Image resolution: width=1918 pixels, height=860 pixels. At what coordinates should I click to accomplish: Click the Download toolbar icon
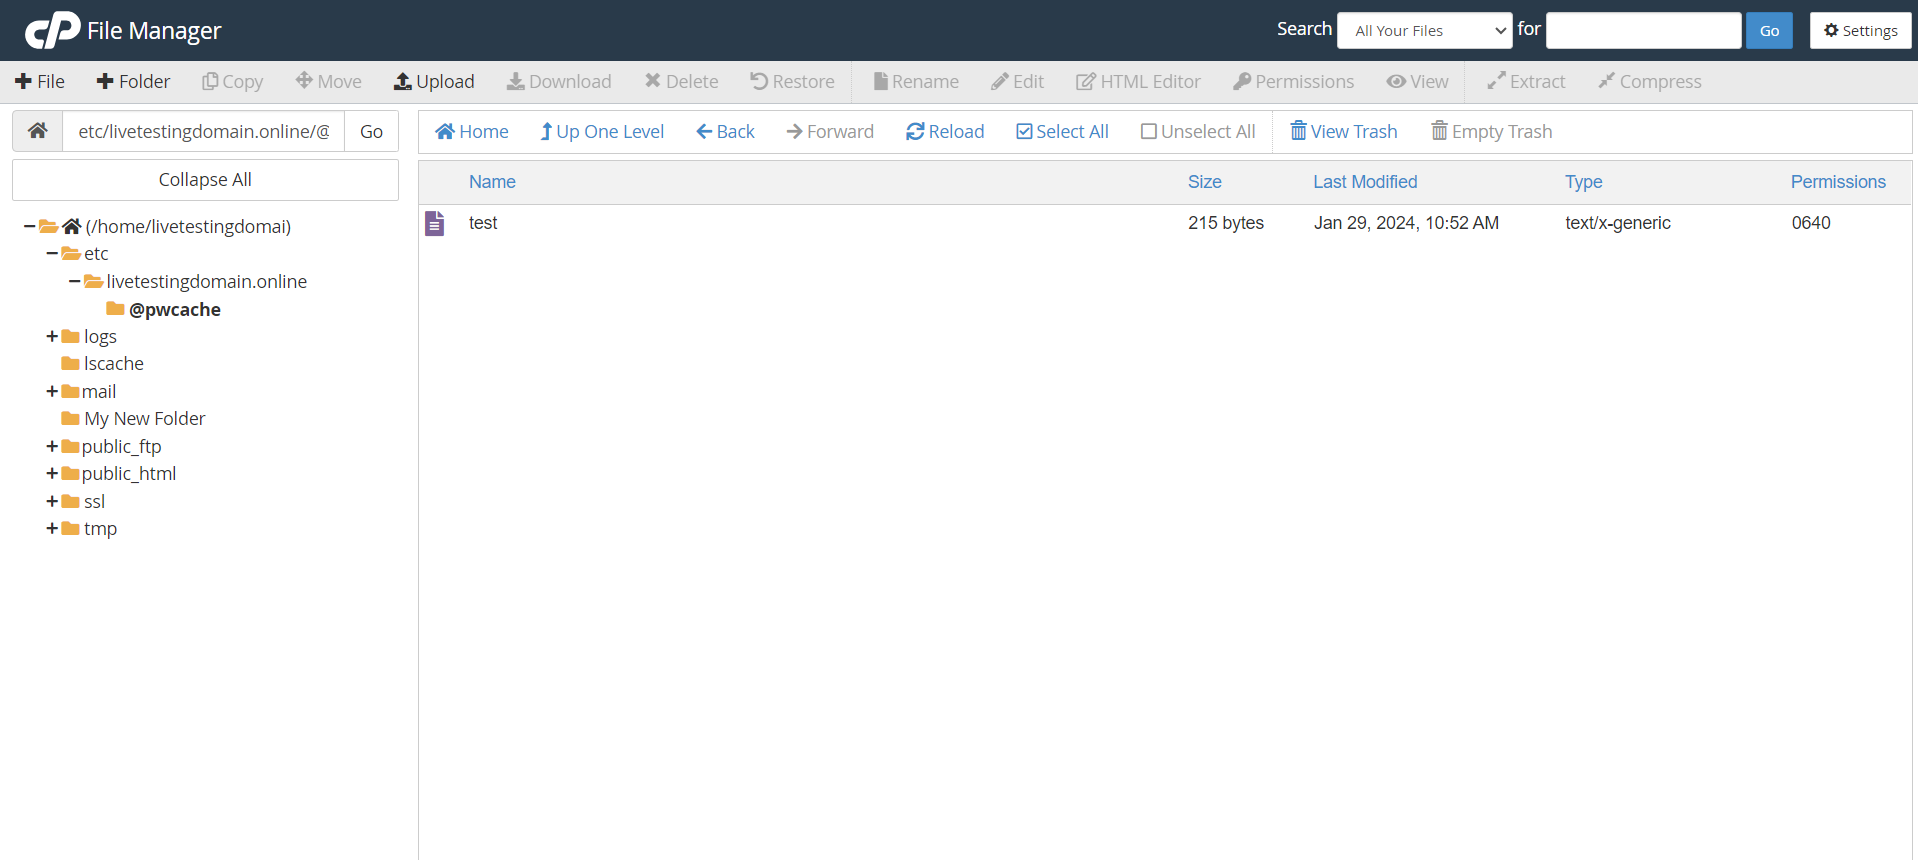click(515, 81)
